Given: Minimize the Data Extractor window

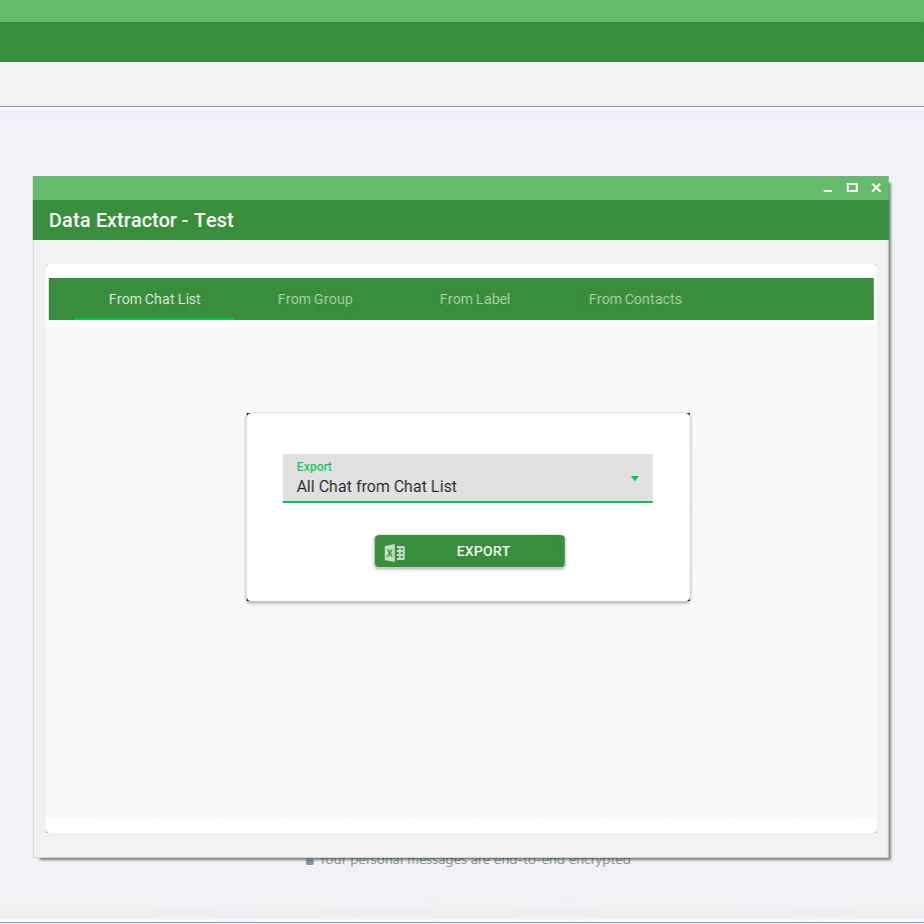Looking at the screenshot, I should 827,188.
